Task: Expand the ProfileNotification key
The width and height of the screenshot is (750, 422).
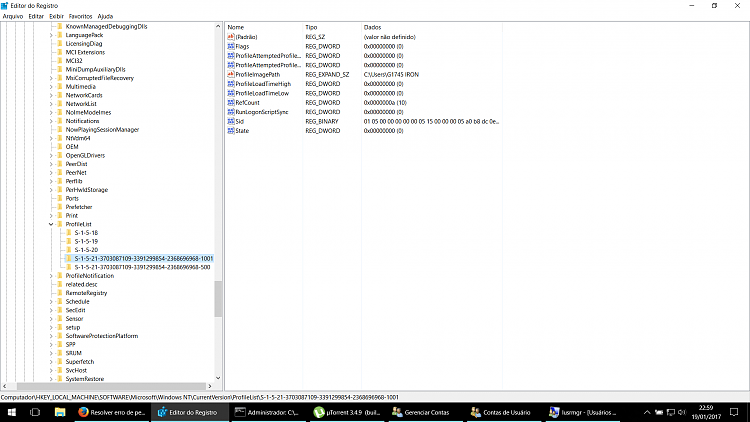Action: click(x=51, y=276)
